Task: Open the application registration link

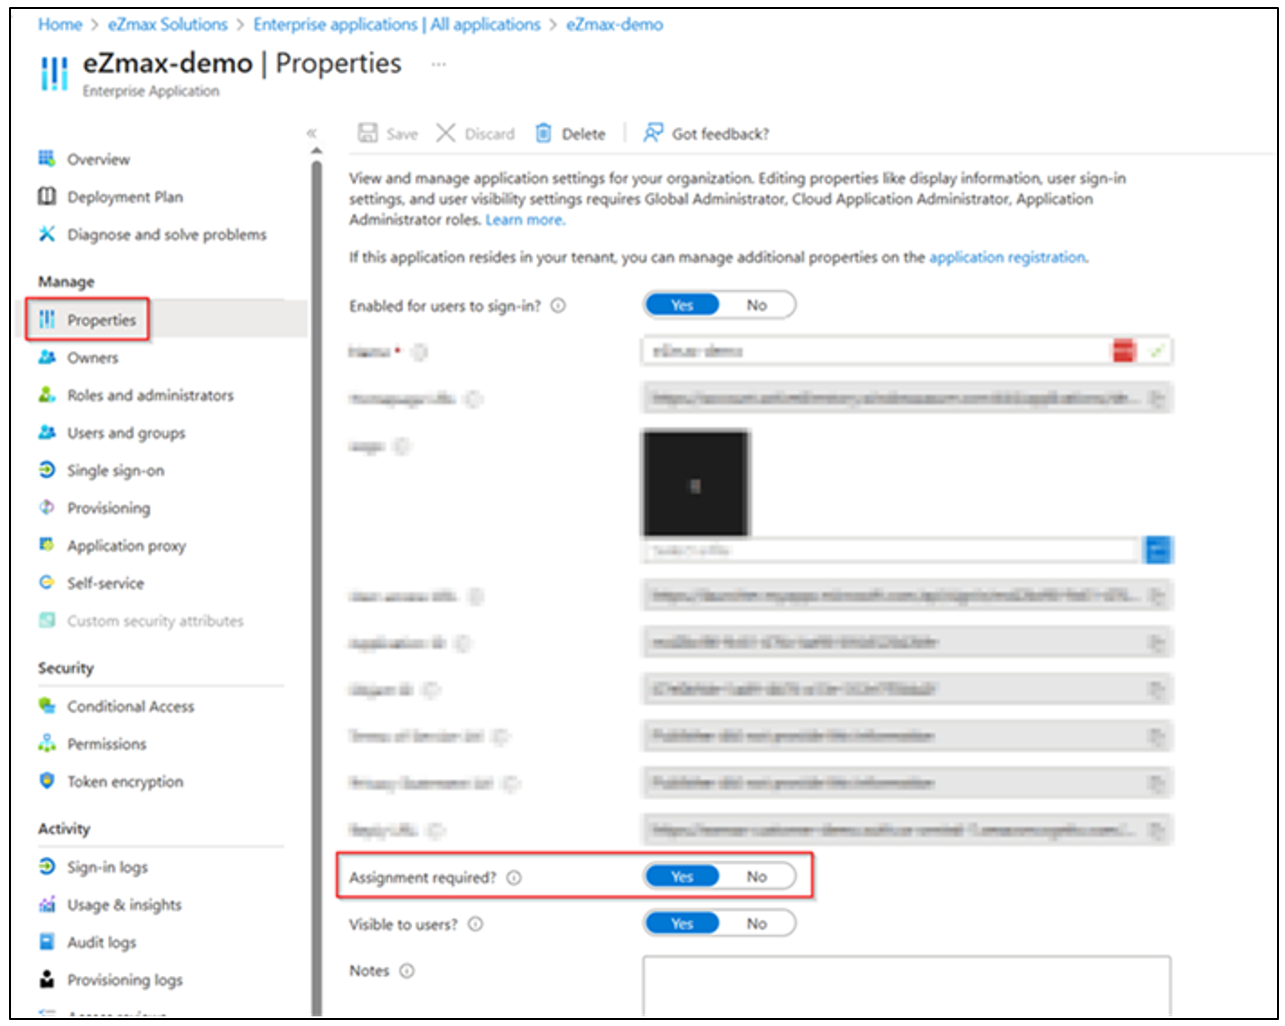Action: click(1007, 257)
